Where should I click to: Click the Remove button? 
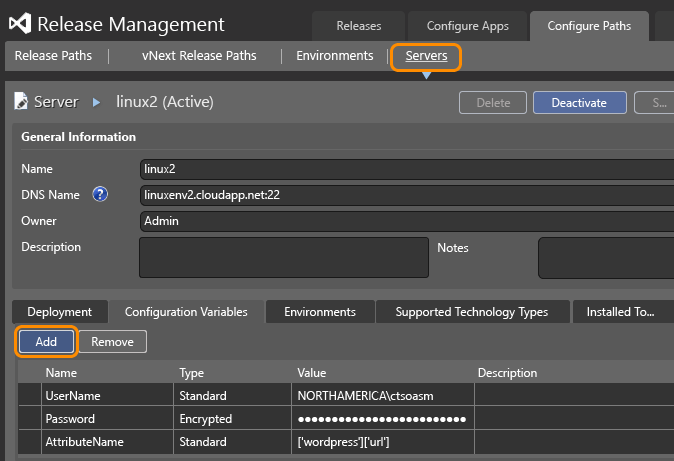pyautogui.click(x=112, y=341)
